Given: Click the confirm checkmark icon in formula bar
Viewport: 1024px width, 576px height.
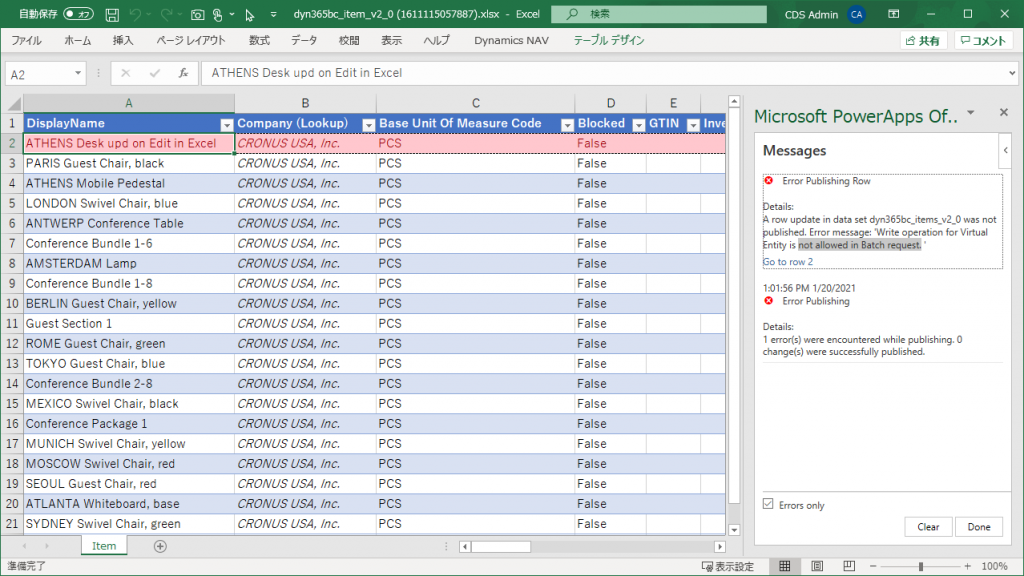Looking at the screenshot, I should tap(155, 73).
